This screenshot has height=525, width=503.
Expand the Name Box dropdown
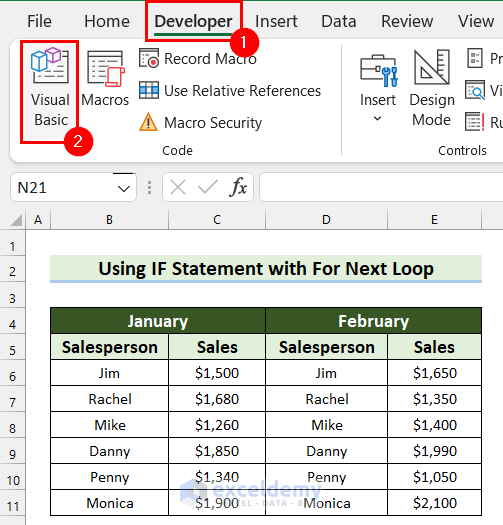[x=124, y=189]
